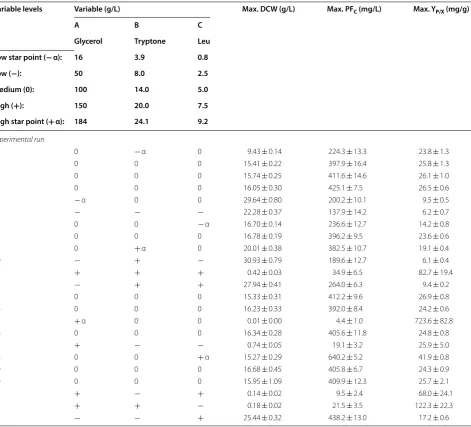The width and height of the screenshot is (471, 427).
Task: Select the 'Glycerol' variable label
Action: coord(88,41)
